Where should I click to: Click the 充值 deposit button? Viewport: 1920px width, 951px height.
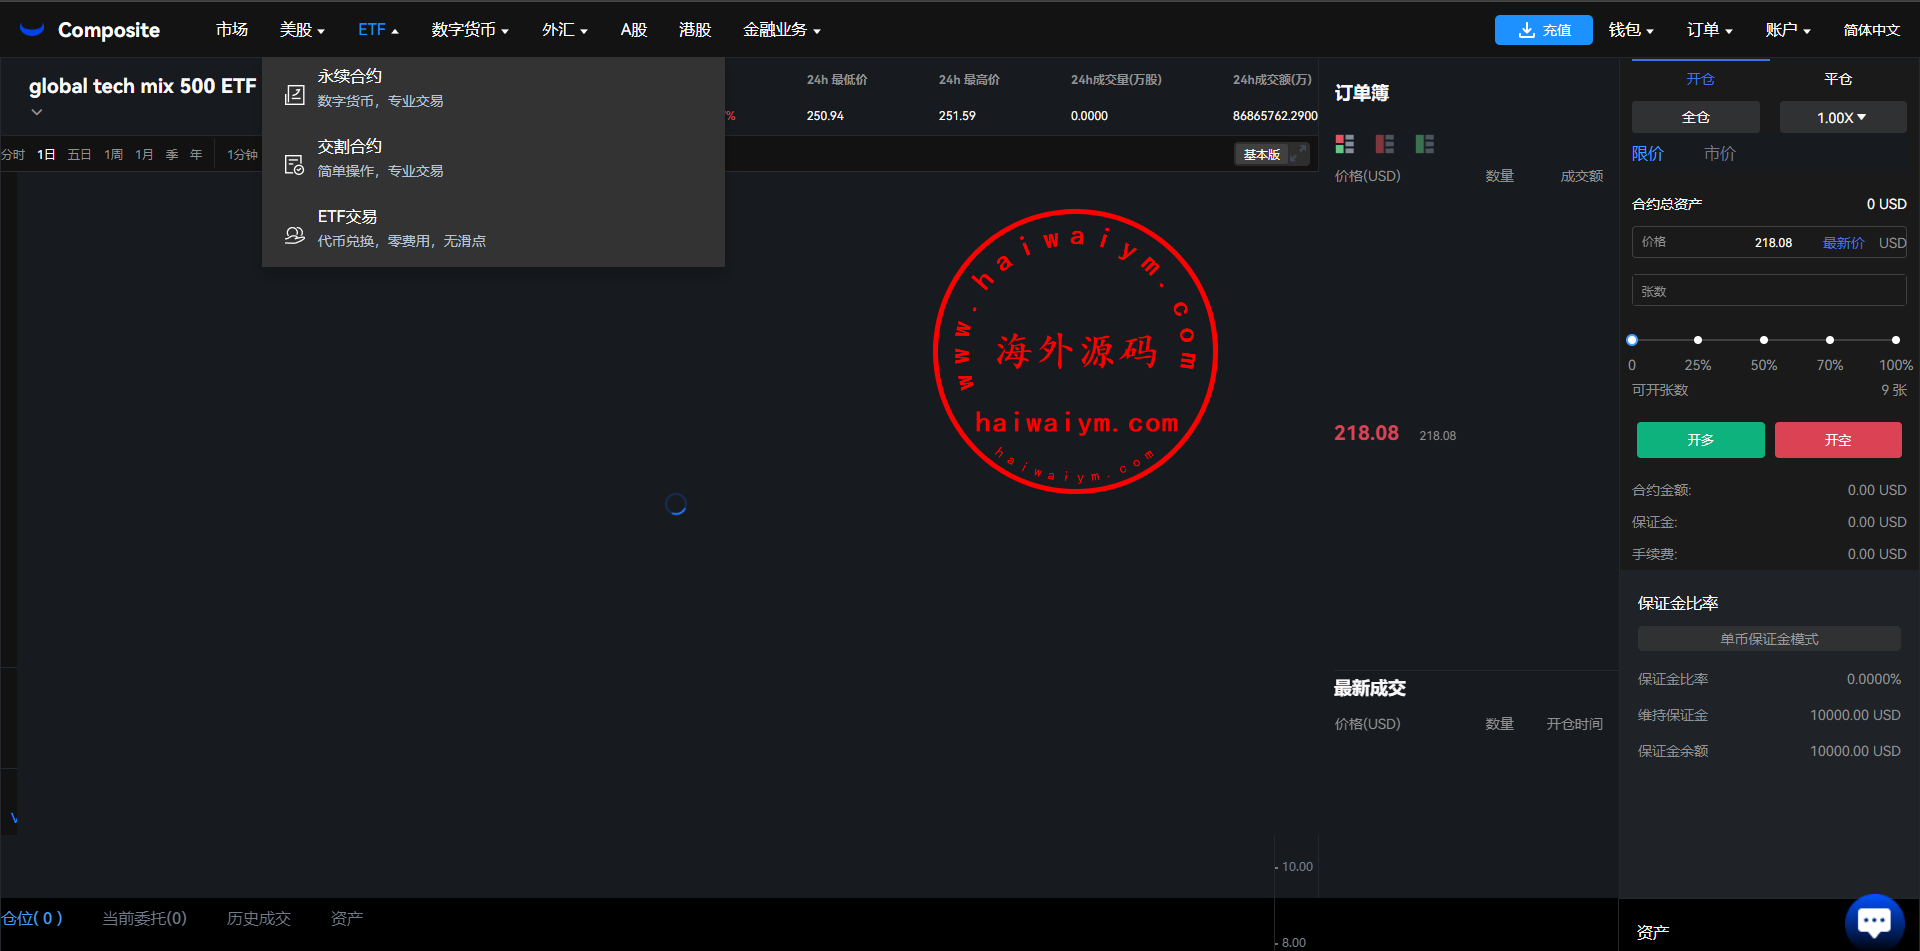pyautogui.click(x=1543, y=30)
